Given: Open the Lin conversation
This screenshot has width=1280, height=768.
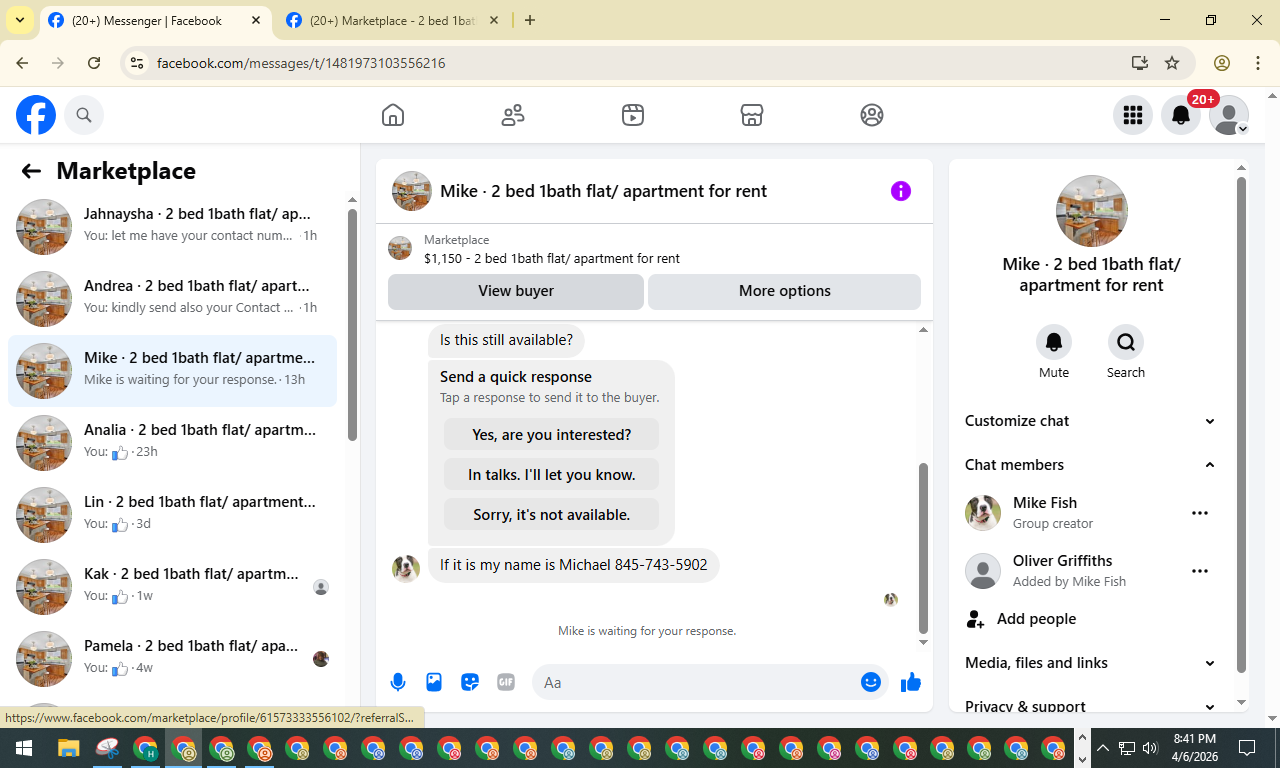Looking at the screenshot, I should click(172, 515).
